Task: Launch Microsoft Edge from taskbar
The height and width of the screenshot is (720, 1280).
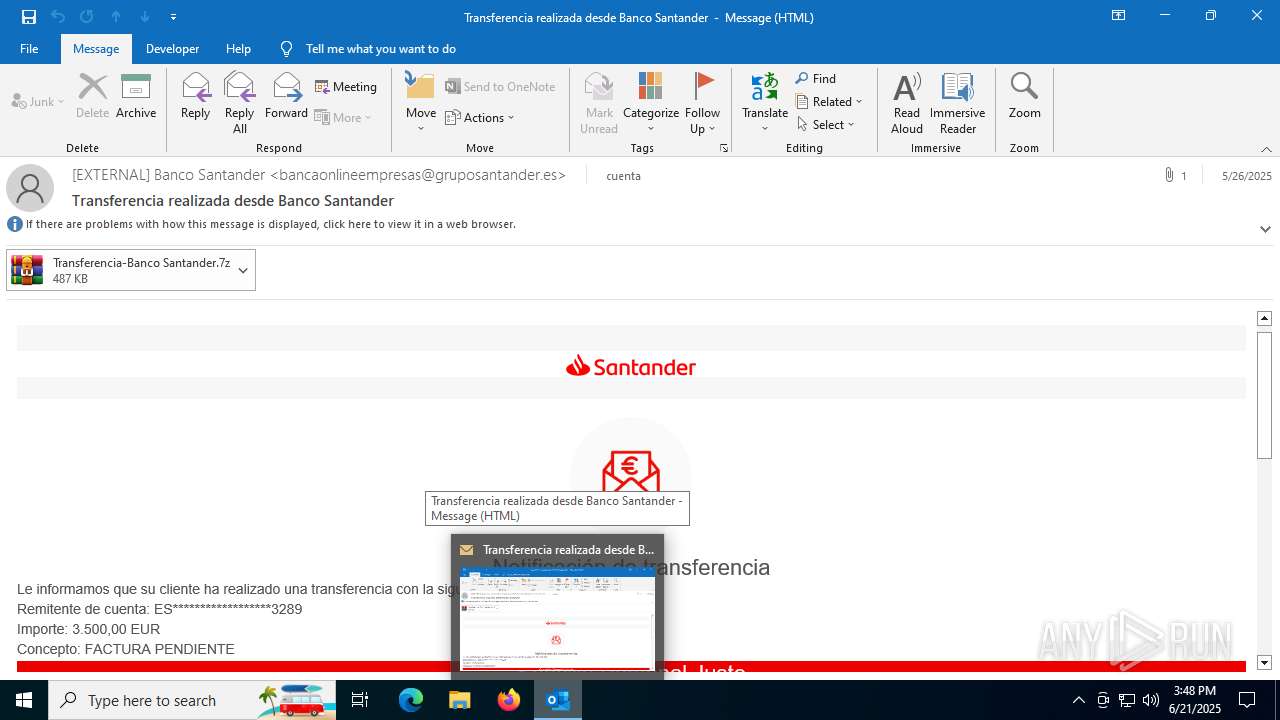Action: pos(411,700)
